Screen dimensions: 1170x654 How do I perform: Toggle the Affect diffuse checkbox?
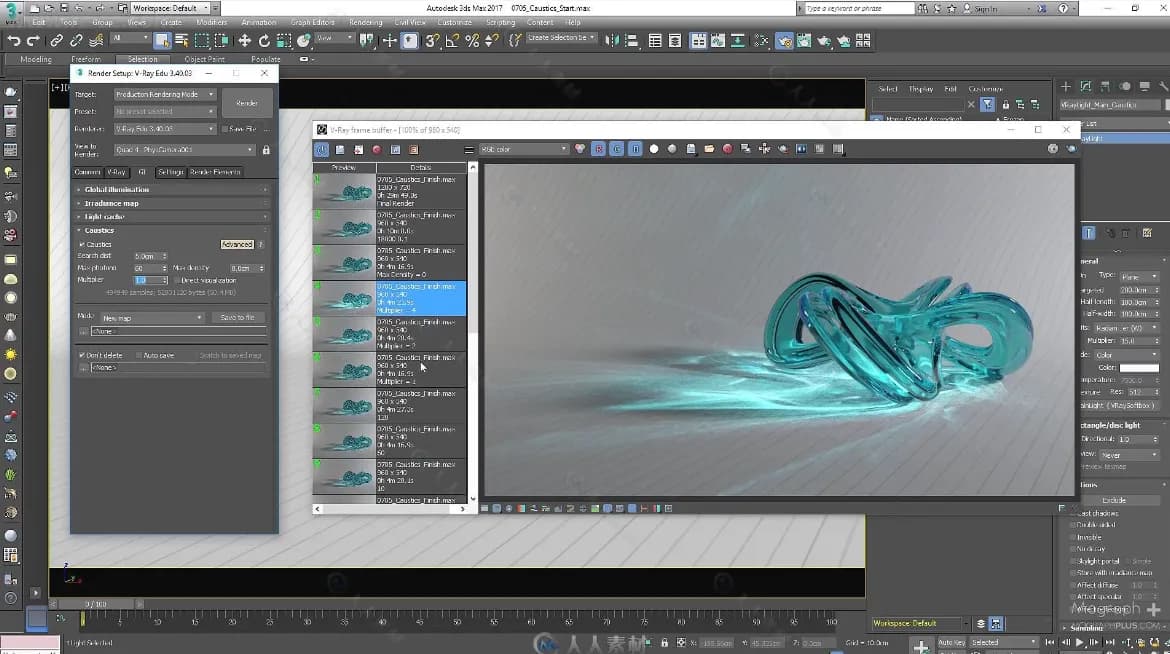[x=1073, y=585]
